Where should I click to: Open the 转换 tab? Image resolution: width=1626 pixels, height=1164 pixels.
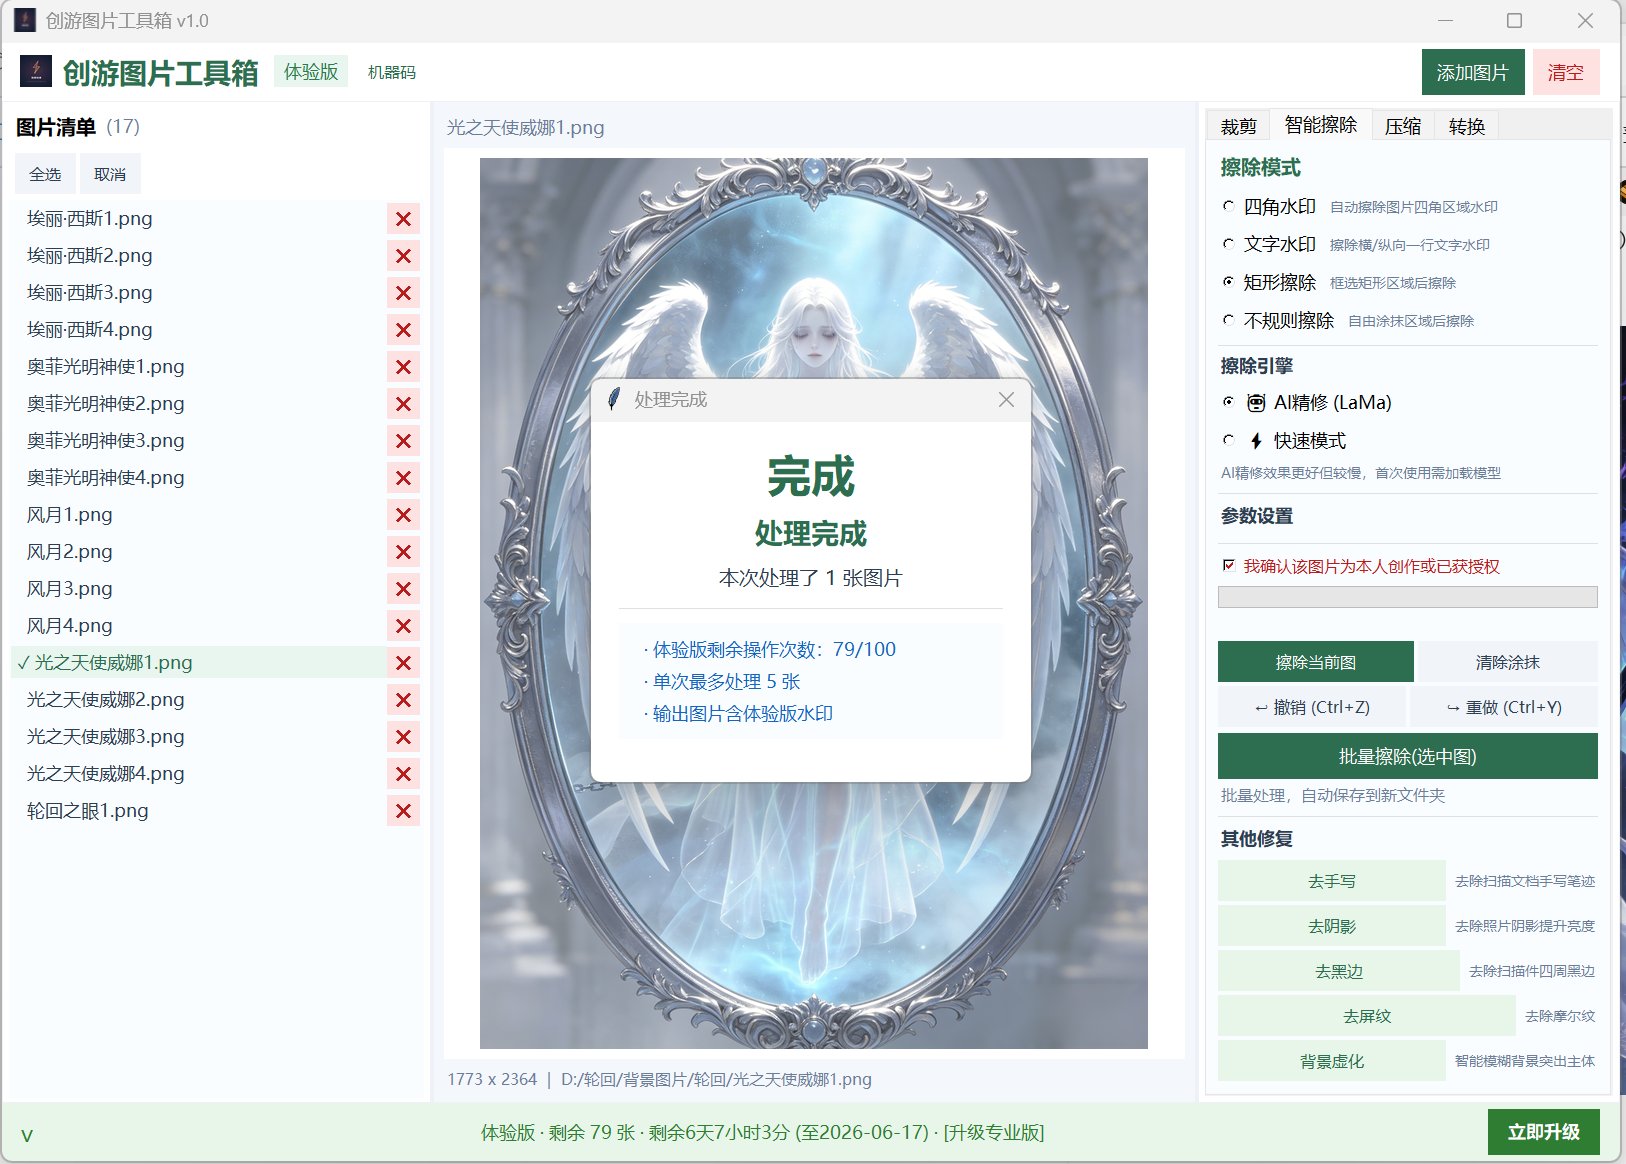click(x=1466, y=126)
